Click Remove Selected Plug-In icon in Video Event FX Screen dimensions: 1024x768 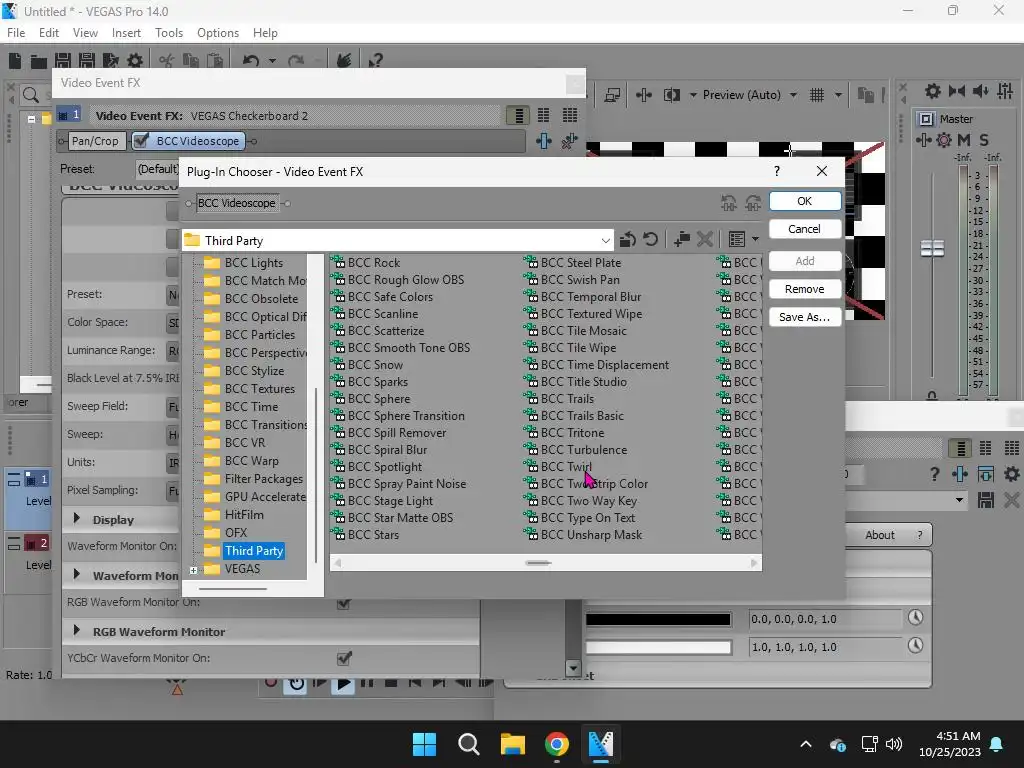point(569,140)
